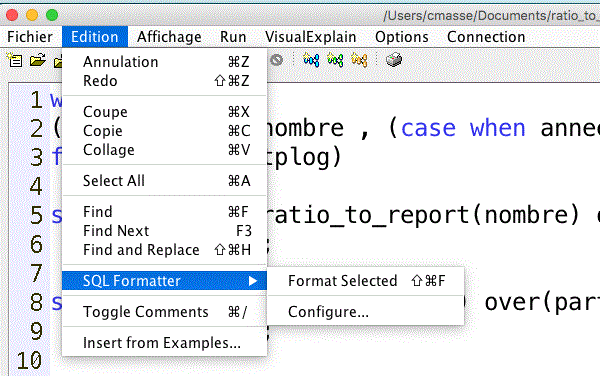Open the Run menu
The height and width of the screenshot is (376, 600).
pos(233,37)
